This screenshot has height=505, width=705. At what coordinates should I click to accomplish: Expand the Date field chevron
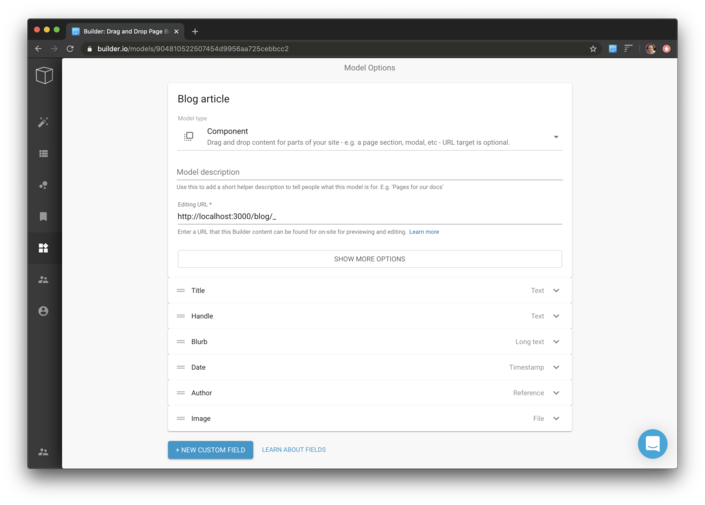point(556,367)
